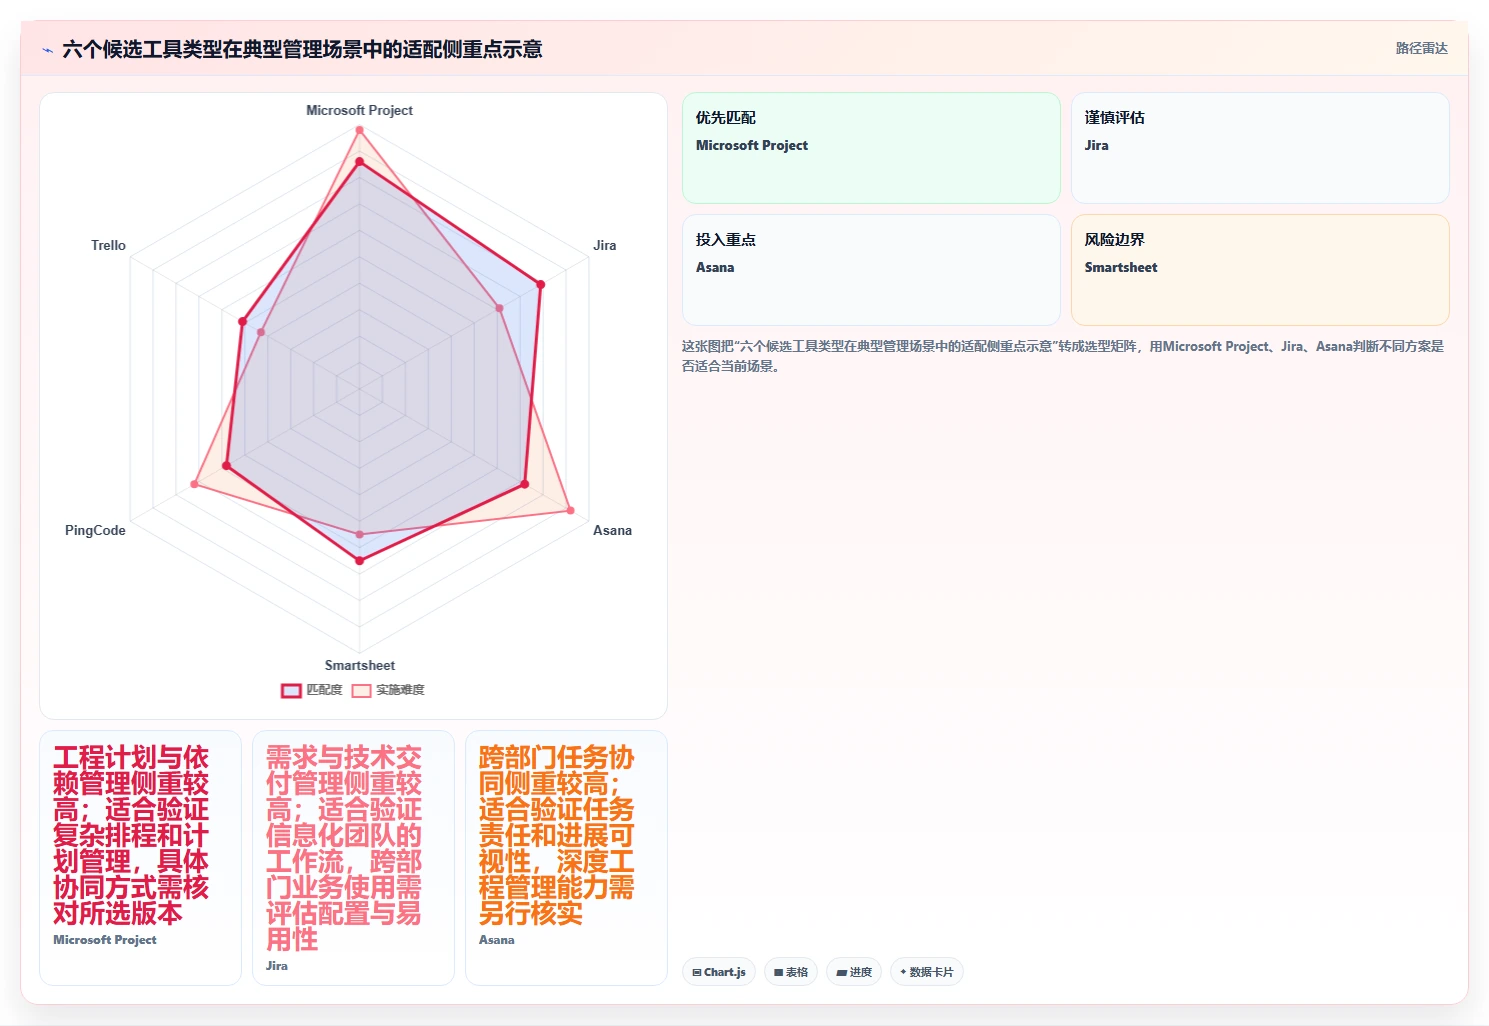1489x1026 pixels.
Task: Open the 跨部门任务协同 Asana summary card
Action: point(566,858)
